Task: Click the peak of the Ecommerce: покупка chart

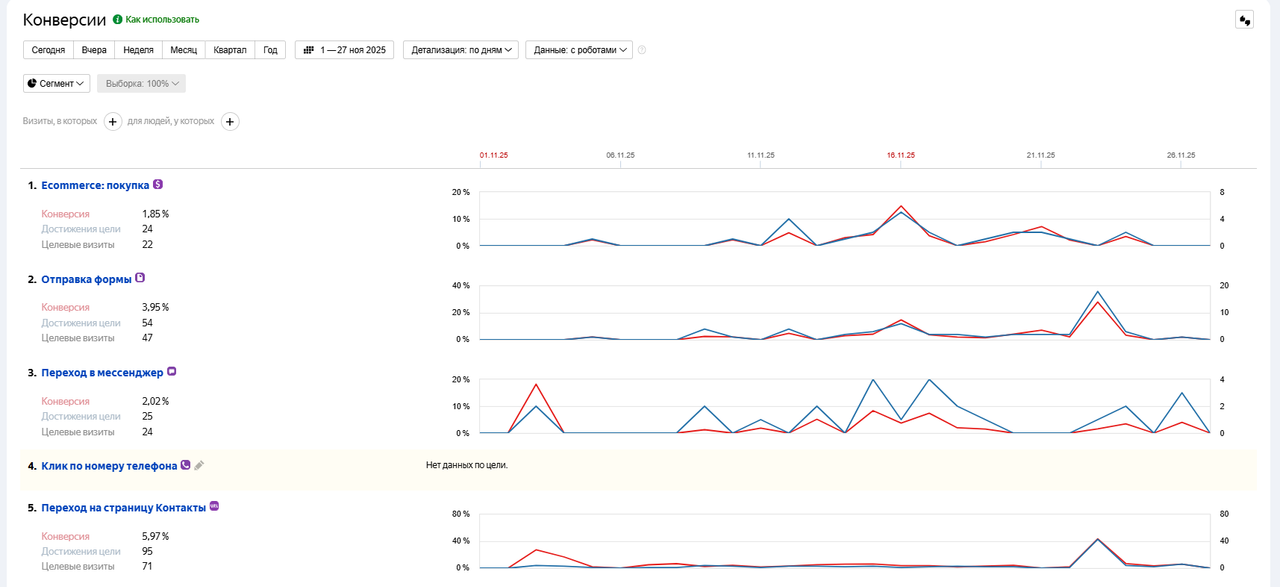Action: click(x=901, y=206)
